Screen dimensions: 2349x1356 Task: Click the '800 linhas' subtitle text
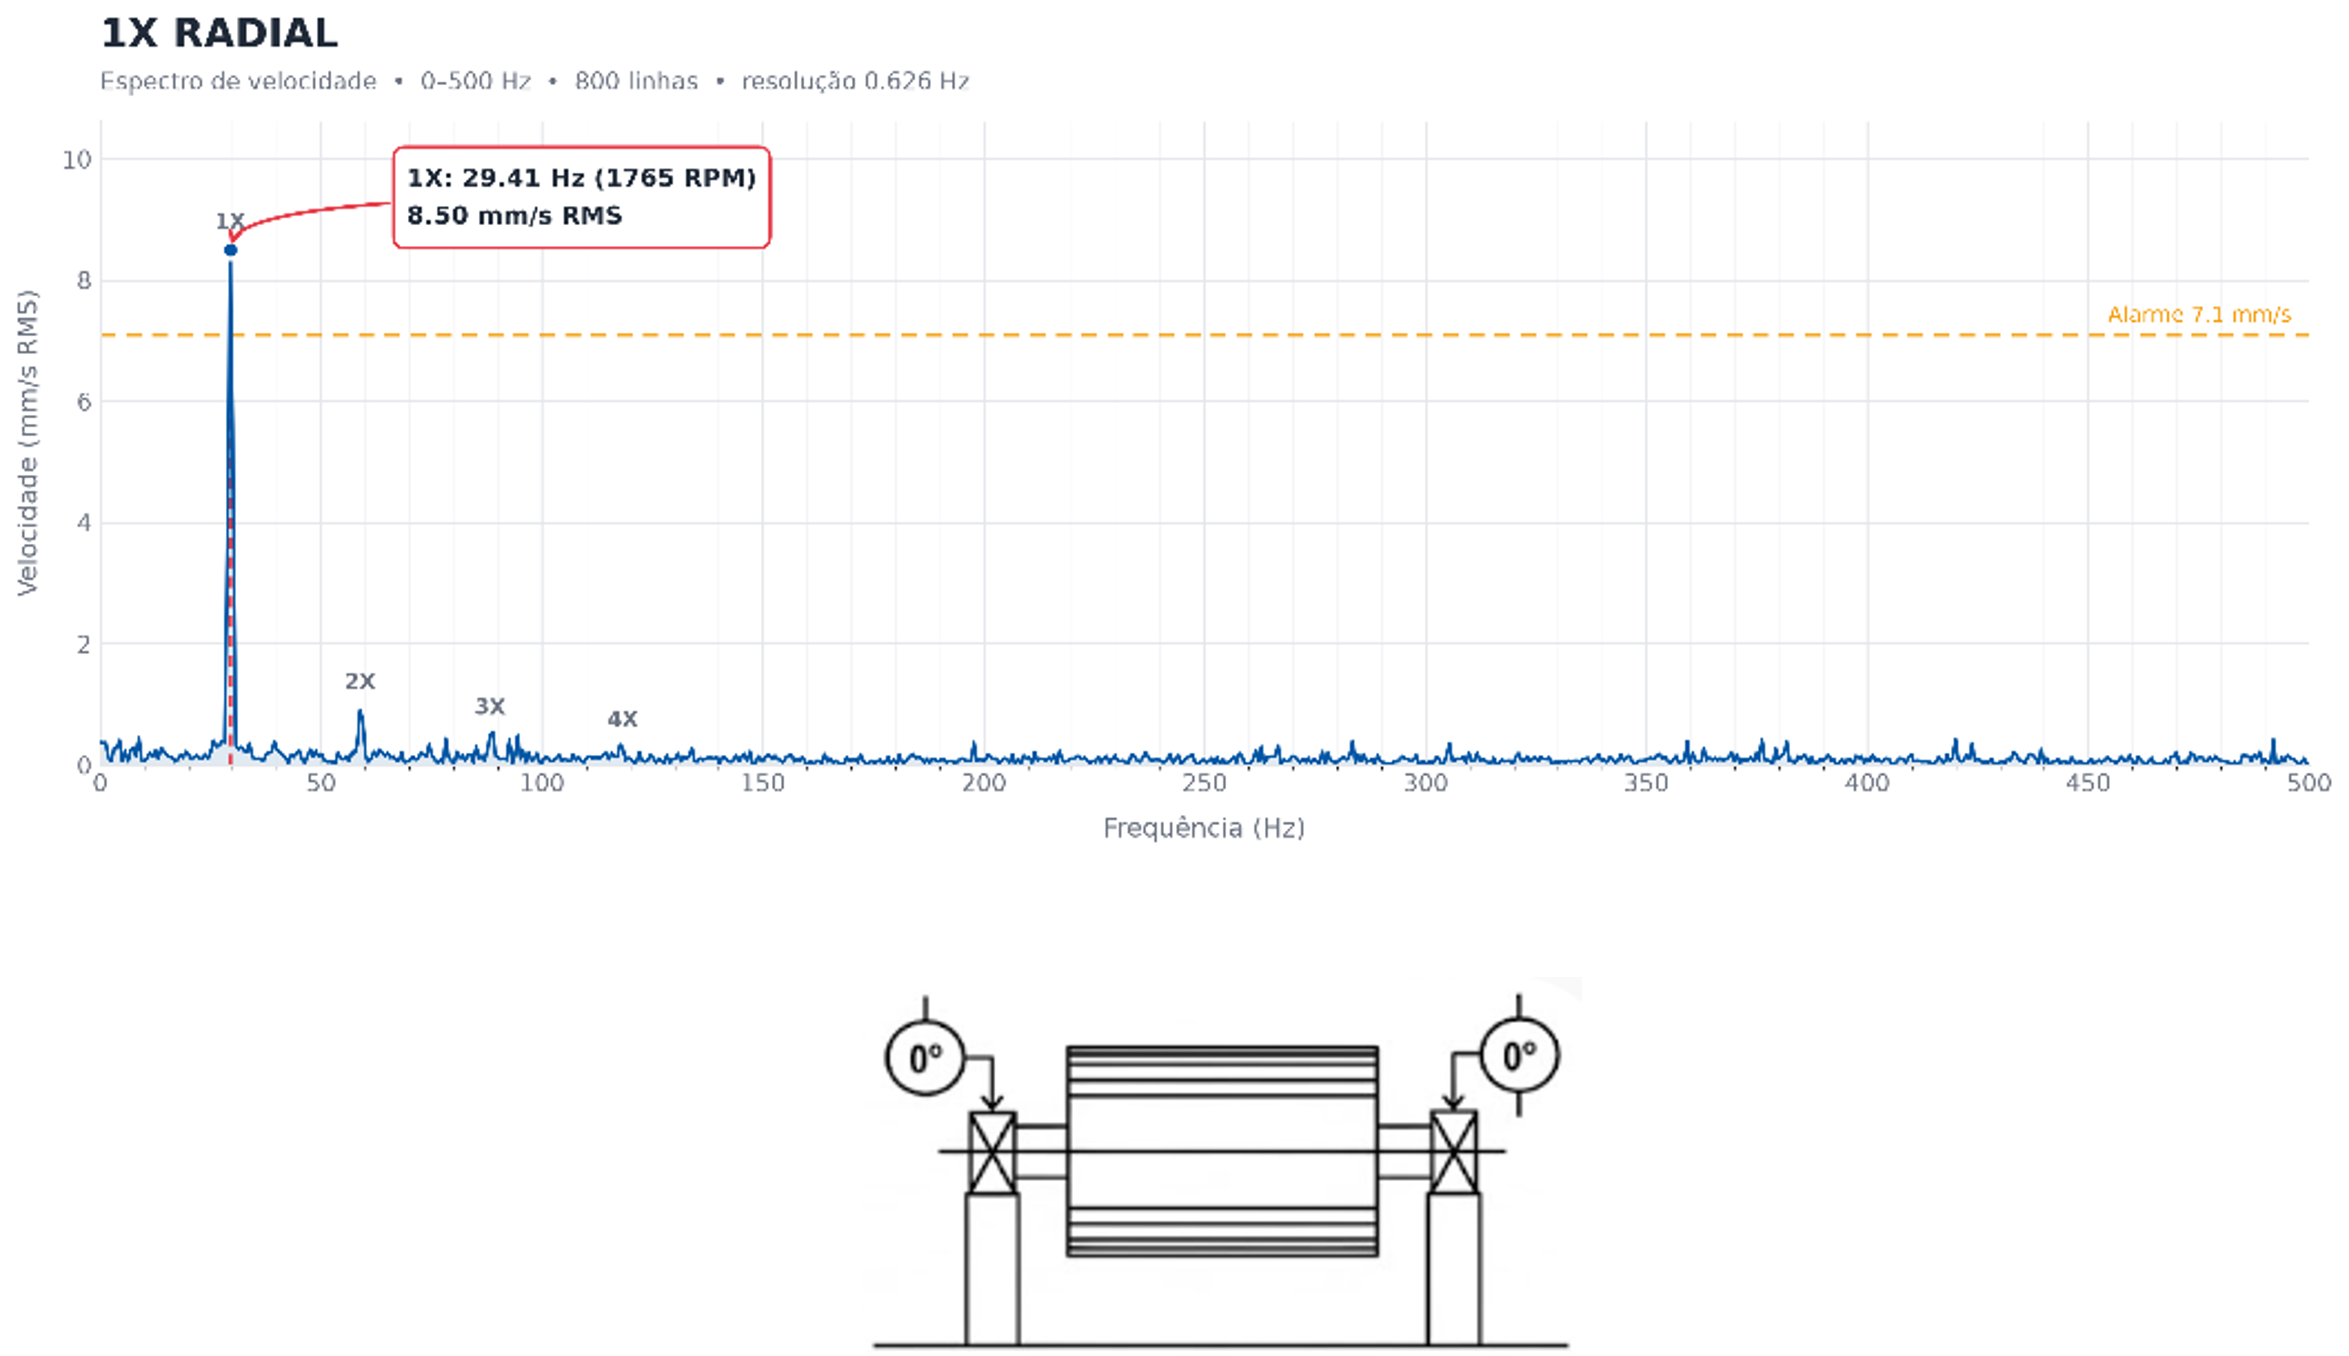pyautogui.click(x=636, y=81)
